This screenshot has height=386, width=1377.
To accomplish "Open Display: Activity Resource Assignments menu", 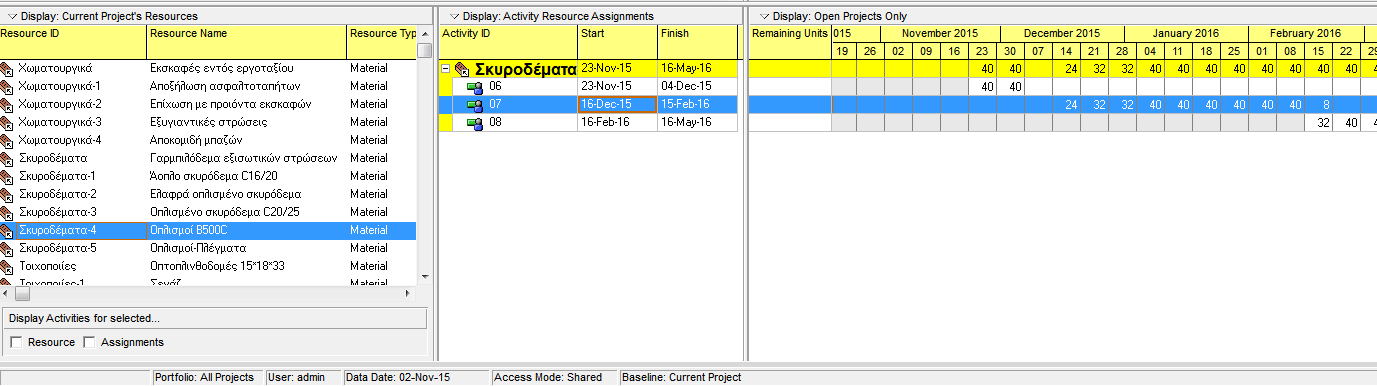I will (551, 16).
